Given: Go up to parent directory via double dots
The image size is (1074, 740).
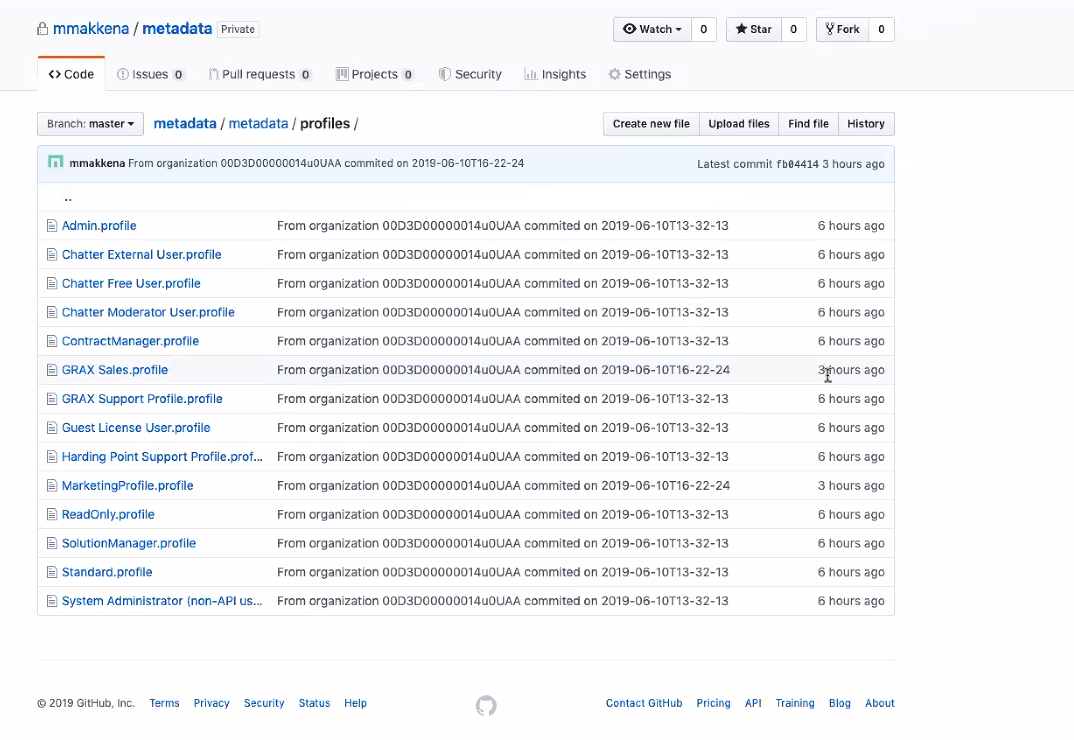Looking at the screenshot, I should (x=68, y=198).
